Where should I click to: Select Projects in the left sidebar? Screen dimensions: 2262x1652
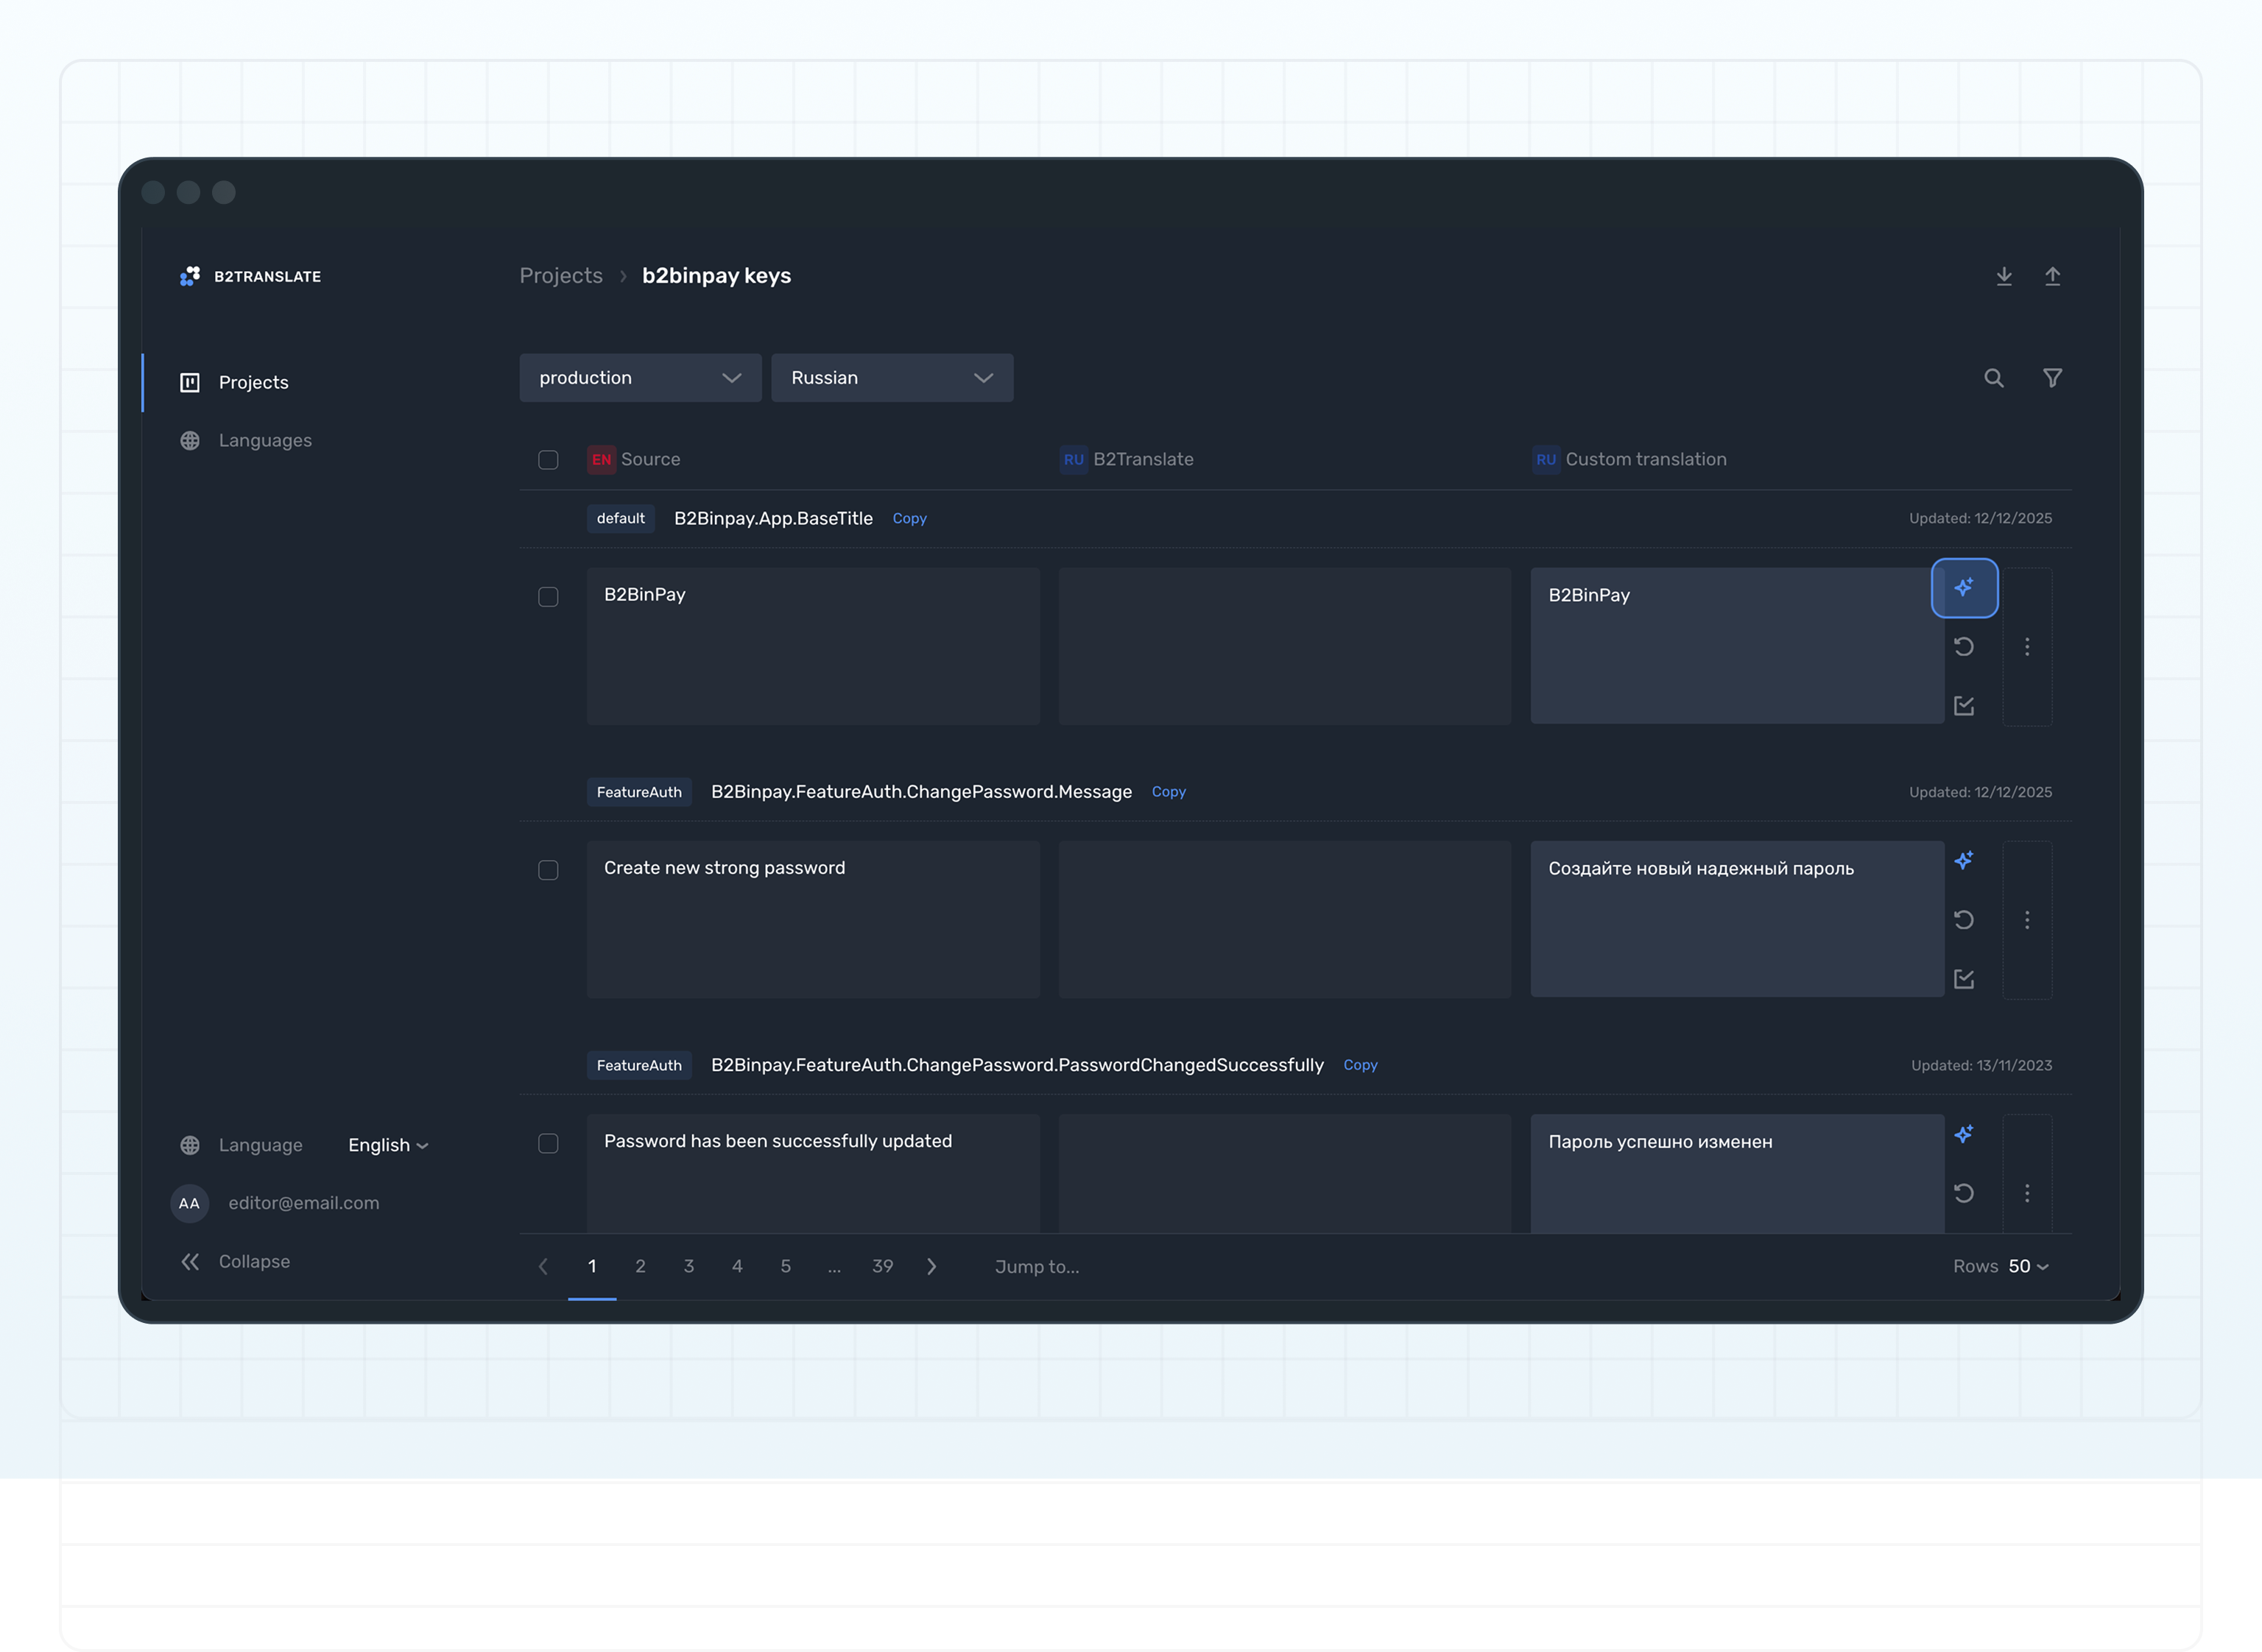253,382
